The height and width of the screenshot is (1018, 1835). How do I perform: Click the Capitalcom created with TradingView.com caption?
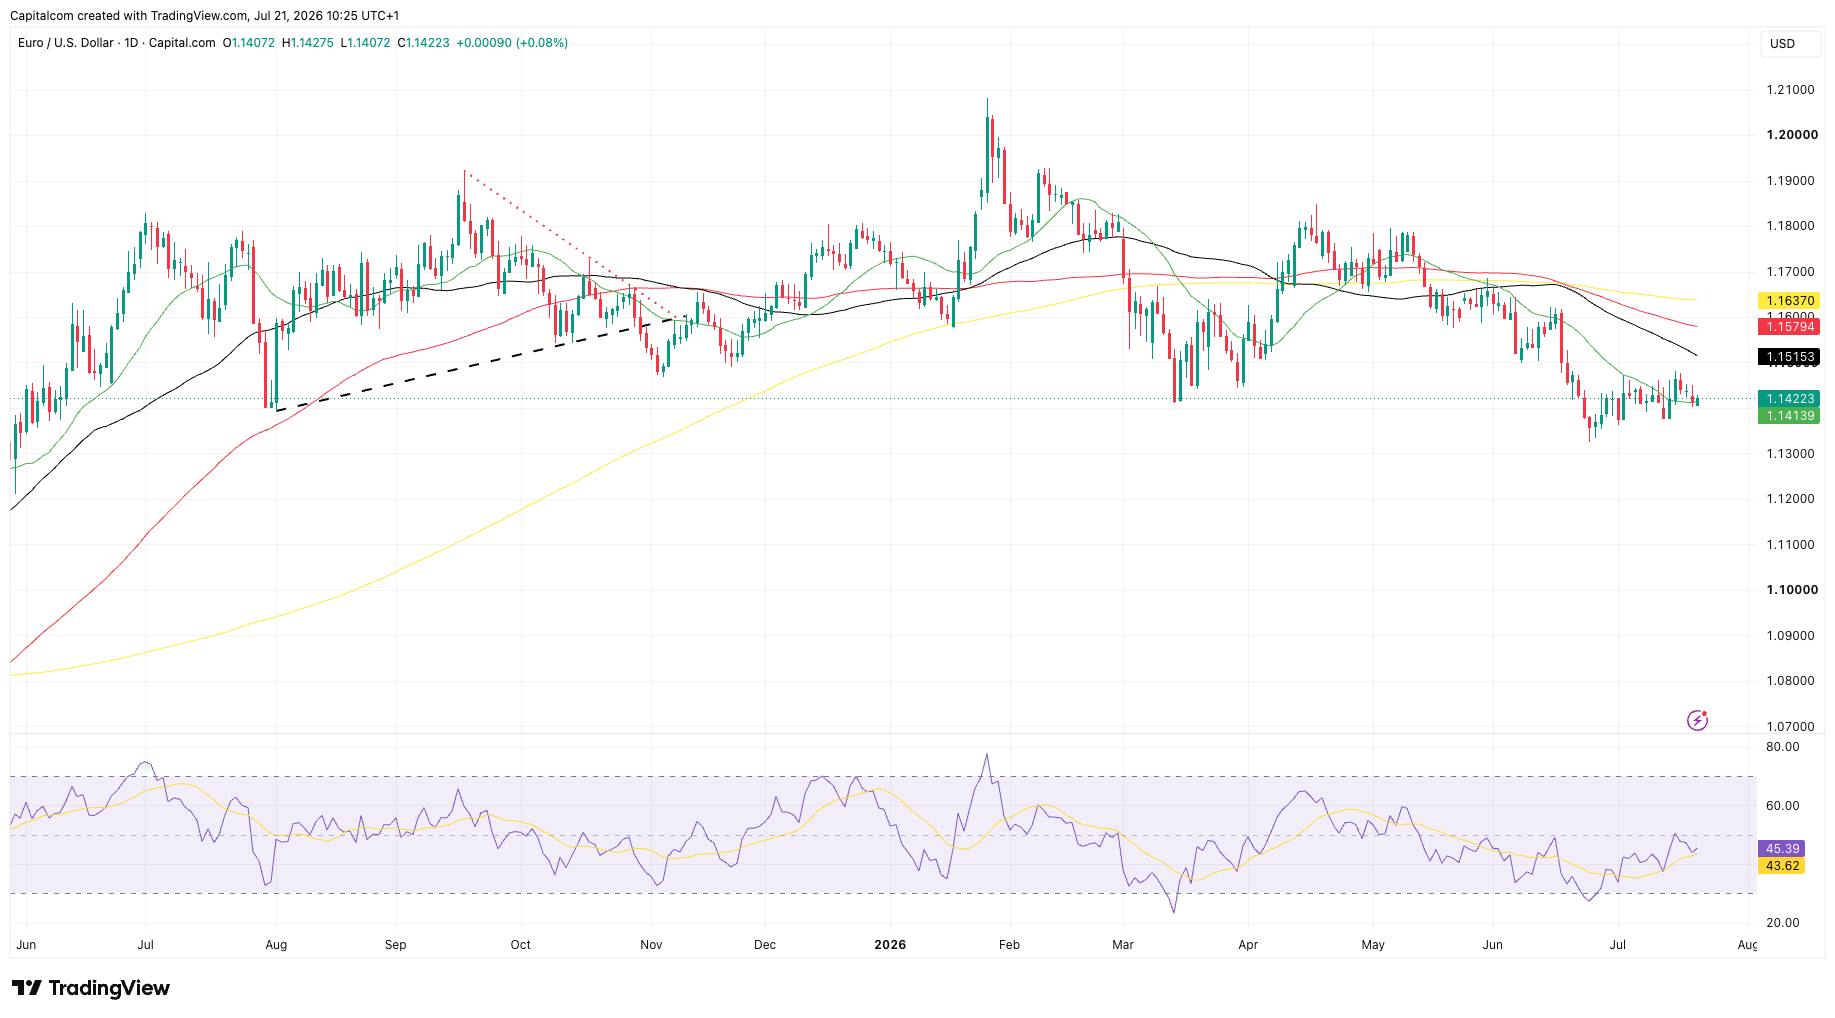tap(204, 16)
